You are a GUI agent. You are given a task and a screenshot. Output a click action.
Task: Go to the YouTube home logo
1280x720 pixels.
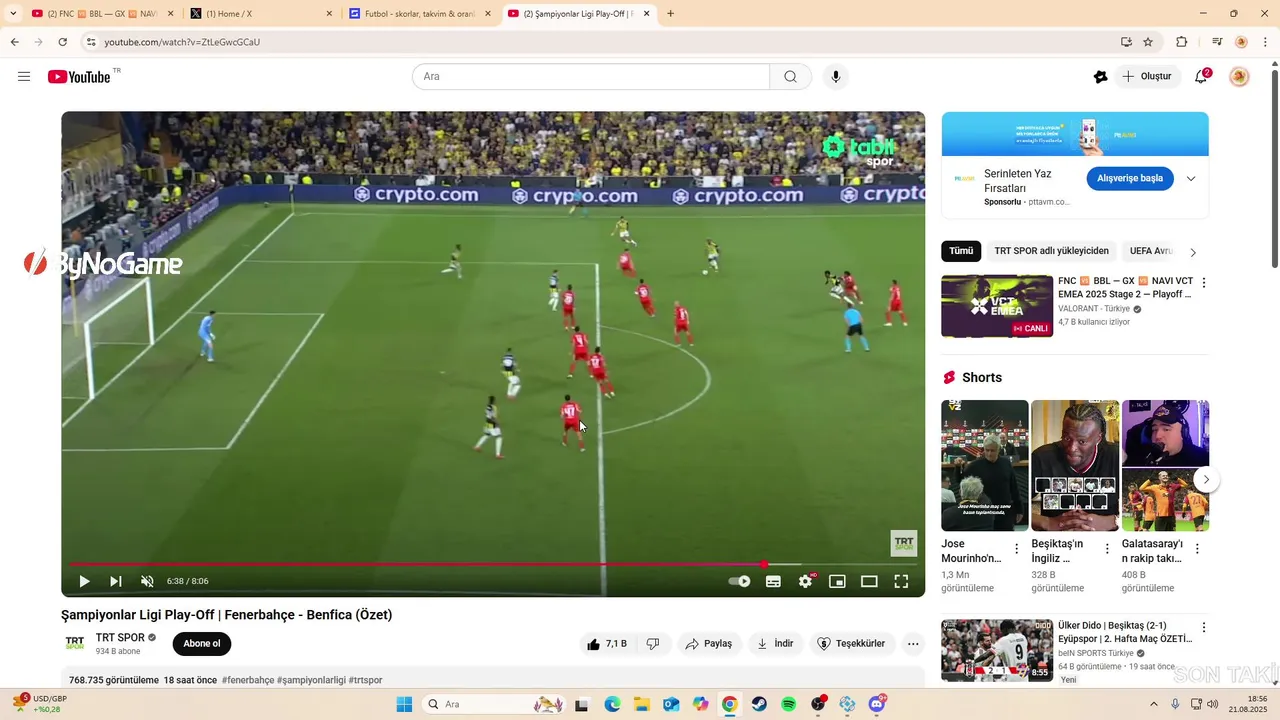[x=79, y=77]
